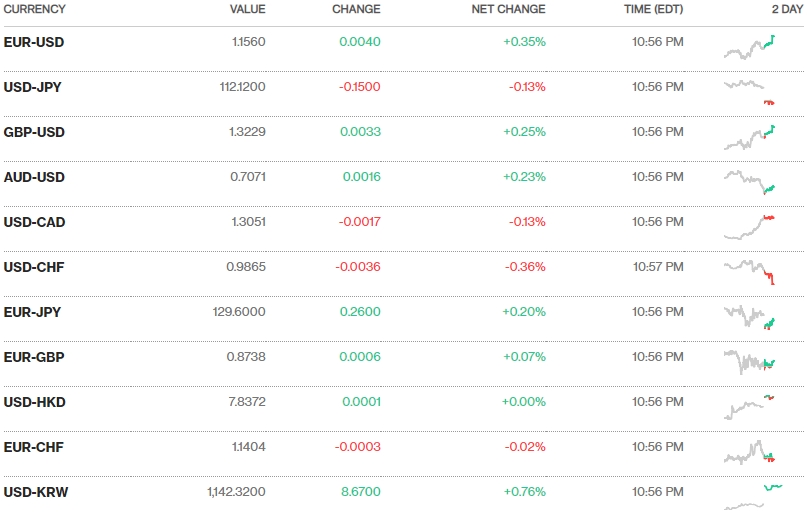
Task: Select the USD-KRW currency pair
Action: tap(36, 492)
